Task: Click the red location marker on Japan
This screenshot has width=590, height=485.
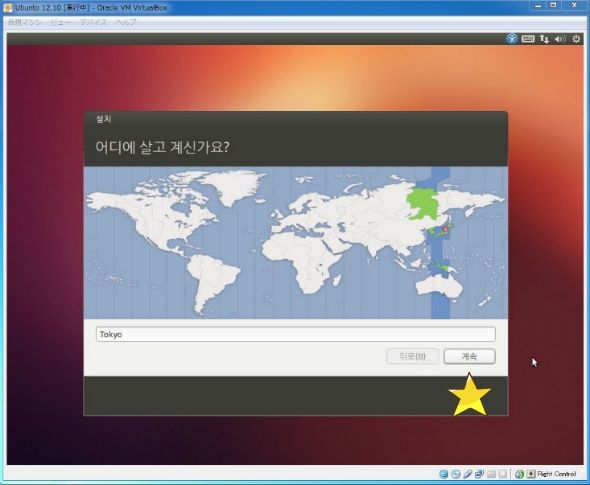Action: pos(446,229)
